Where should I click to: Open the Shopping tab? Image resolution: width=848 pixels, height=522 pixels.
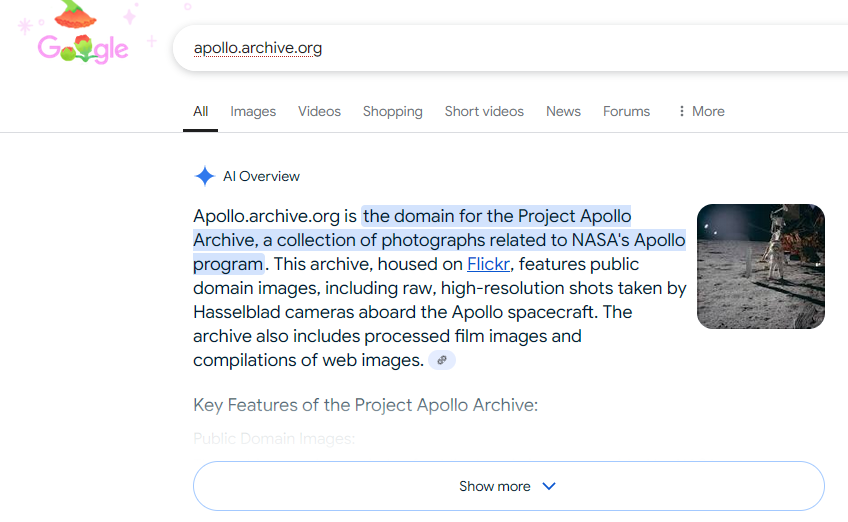tap(393, 111)
